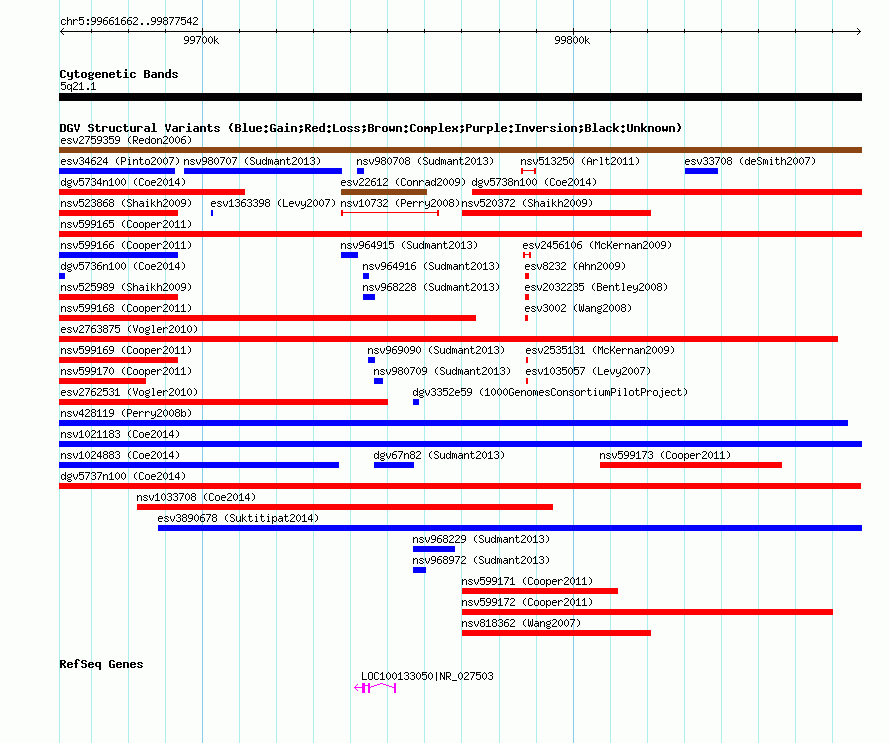890x743 pixels.
Task: Select the red bar under nsv599173
Action: 691,465
